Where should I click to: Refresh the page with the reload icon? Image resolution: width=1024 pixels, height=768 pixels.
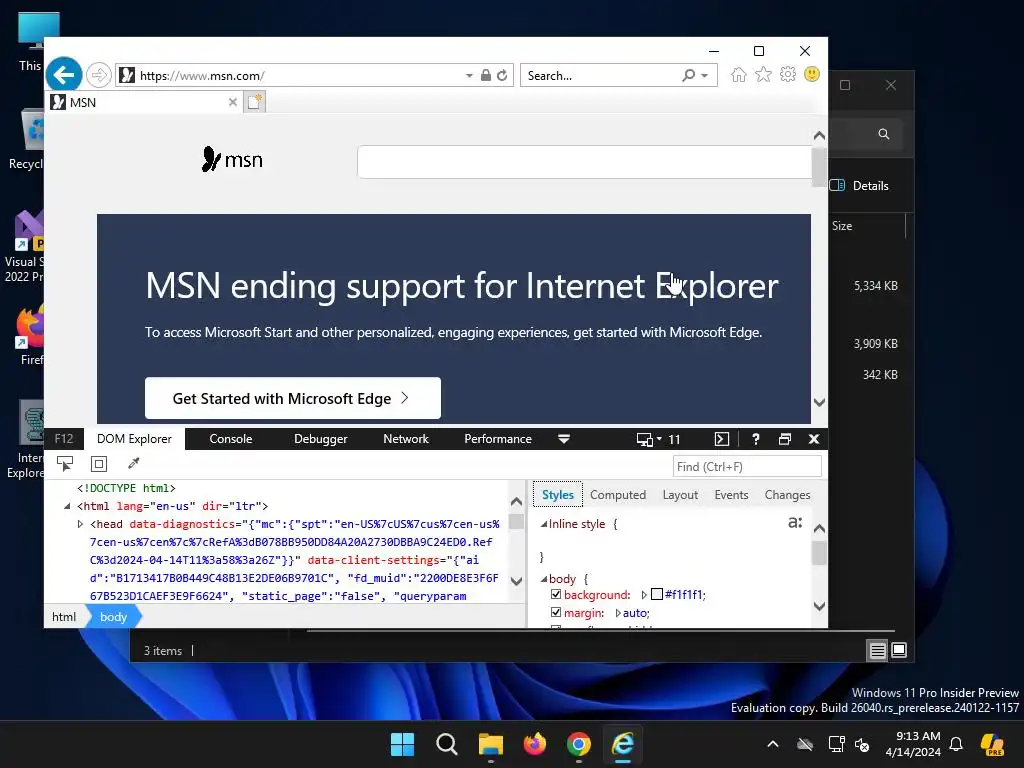pyautogui.click(x=502, y=75)
